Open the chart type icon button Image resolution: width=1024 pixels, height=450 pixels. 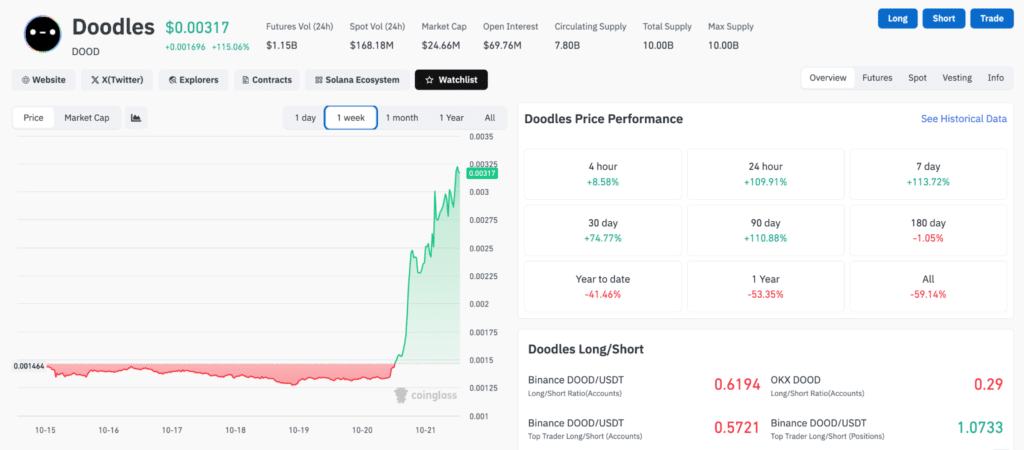[136, 118]
